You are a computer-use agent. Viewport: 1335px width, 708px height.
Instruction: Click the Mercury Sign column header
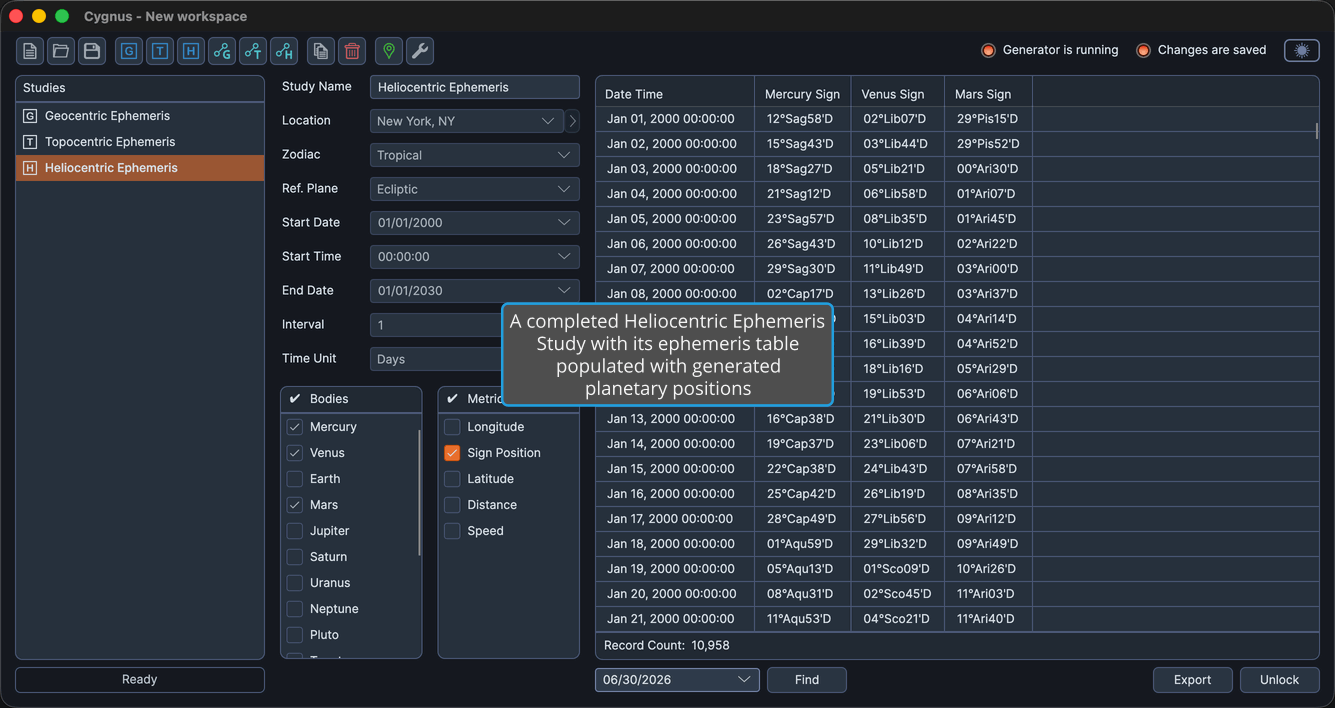click(803, 93)
